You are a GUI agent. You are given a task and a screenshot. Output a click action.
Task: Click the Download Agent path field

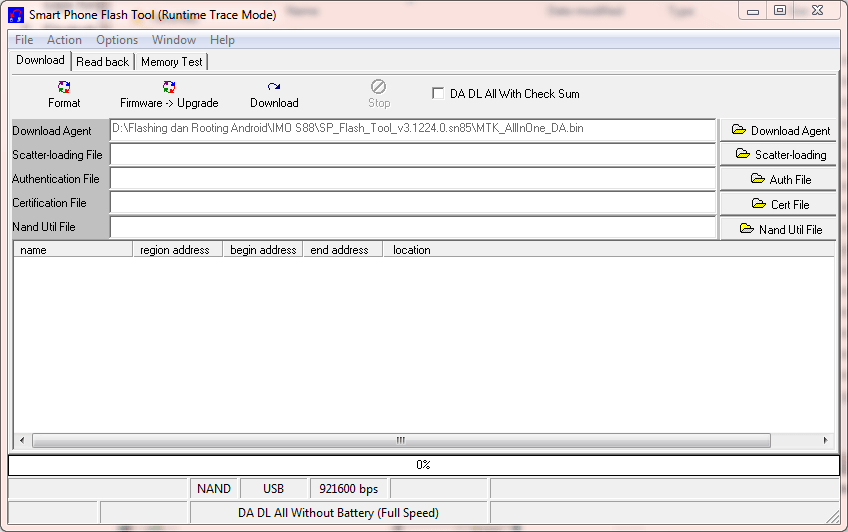(413, 130)
